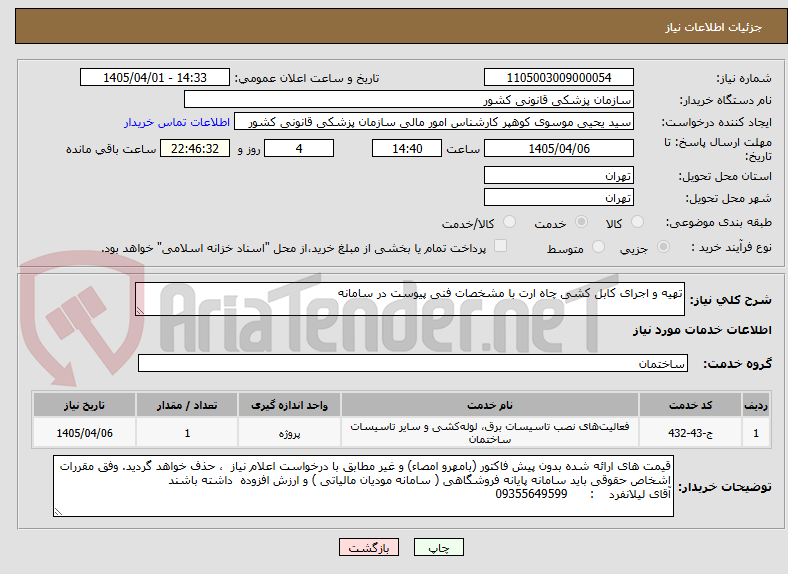Viewport: 788px width, 574px height.
Task: Click the delivery province field تهران
Action: pos(558,175)
